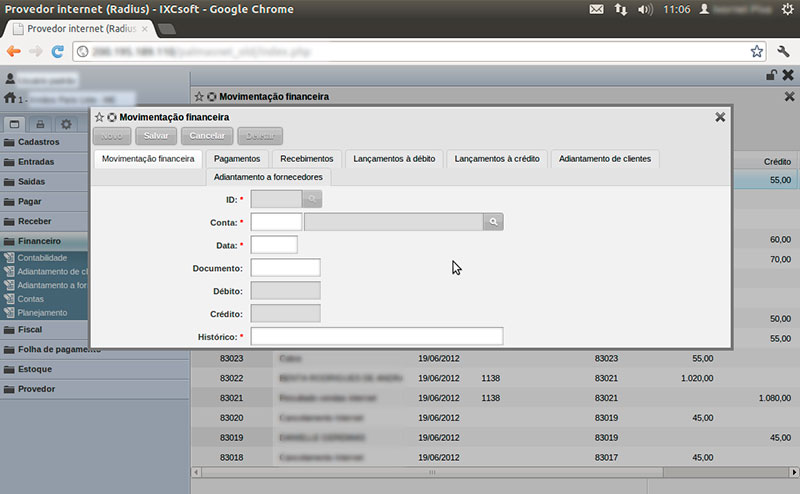800x494 pixels.
Task: Open the sound volume indicator
Action: [x=645, y=9]
